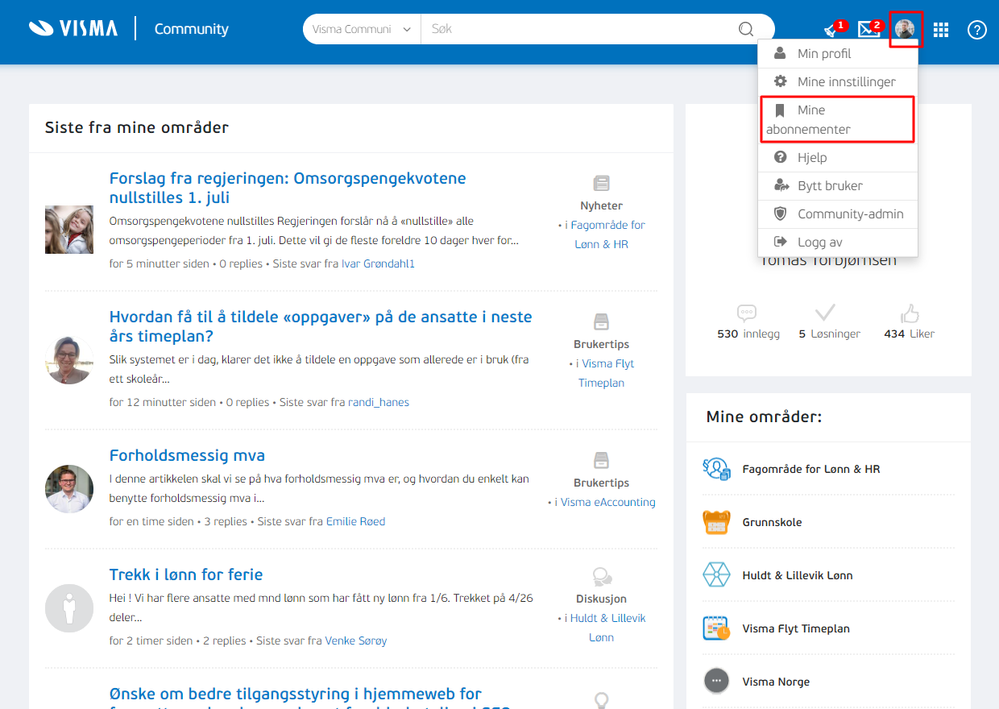Image resolution: width=999 pixels, height=709 pixels.
Task: Click the Visma Flyt Timeplan calendar icon
Action: (716, 628)
